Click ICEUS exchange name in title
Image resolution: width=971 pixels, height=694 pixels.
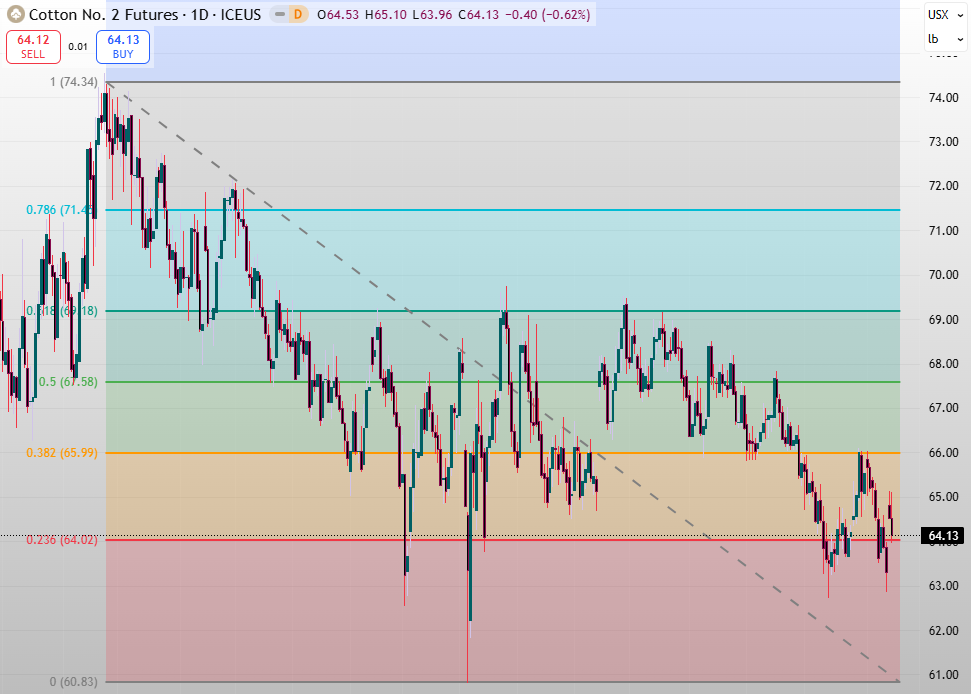236,15
